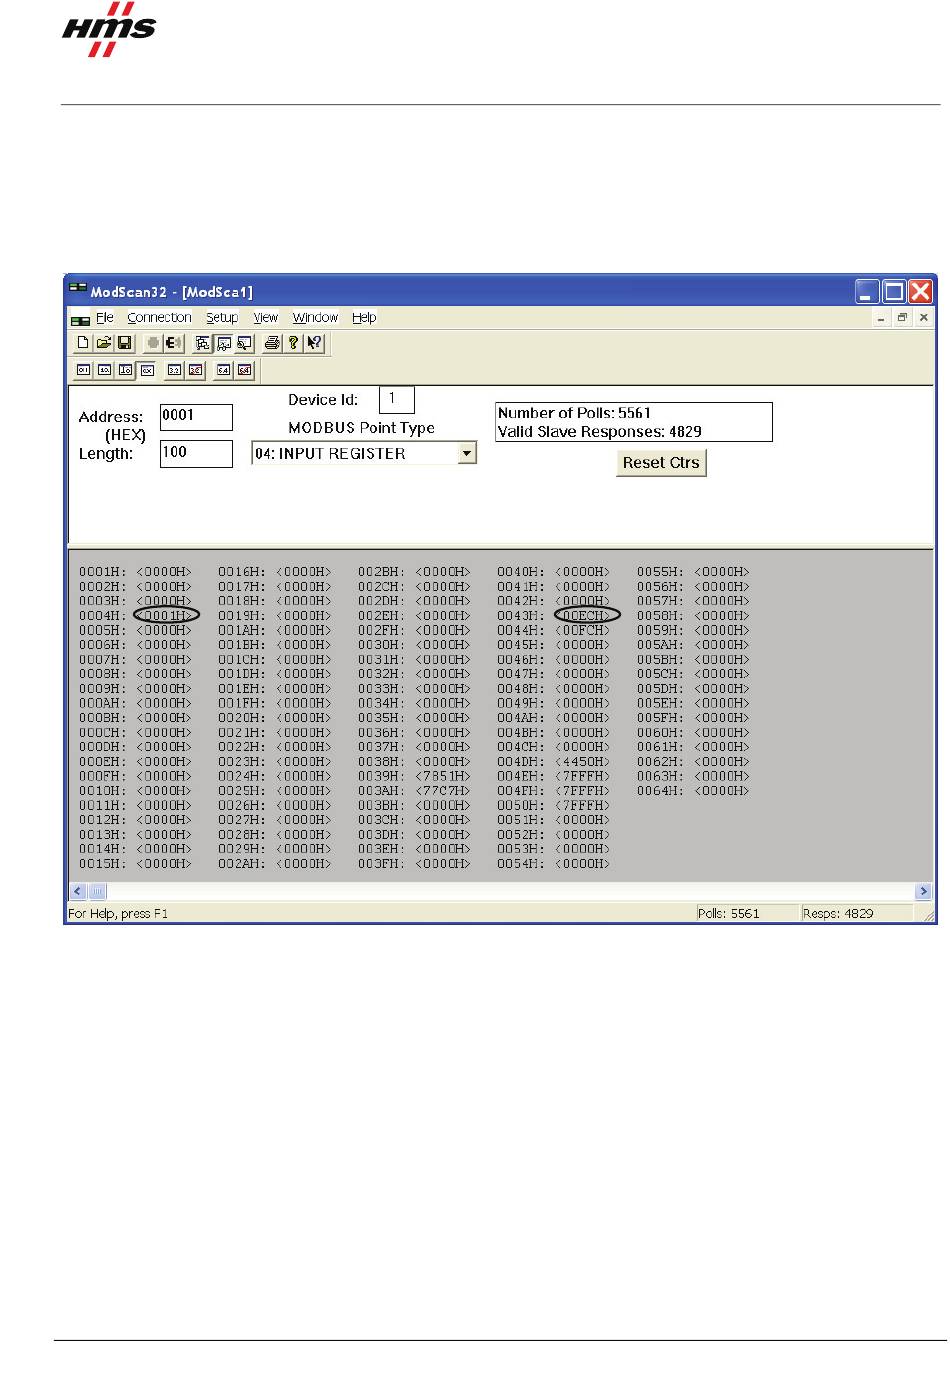Click the 'Number of Polls: 5561' text
This screenshot has width=950, height=1398.
click(574, 413)
